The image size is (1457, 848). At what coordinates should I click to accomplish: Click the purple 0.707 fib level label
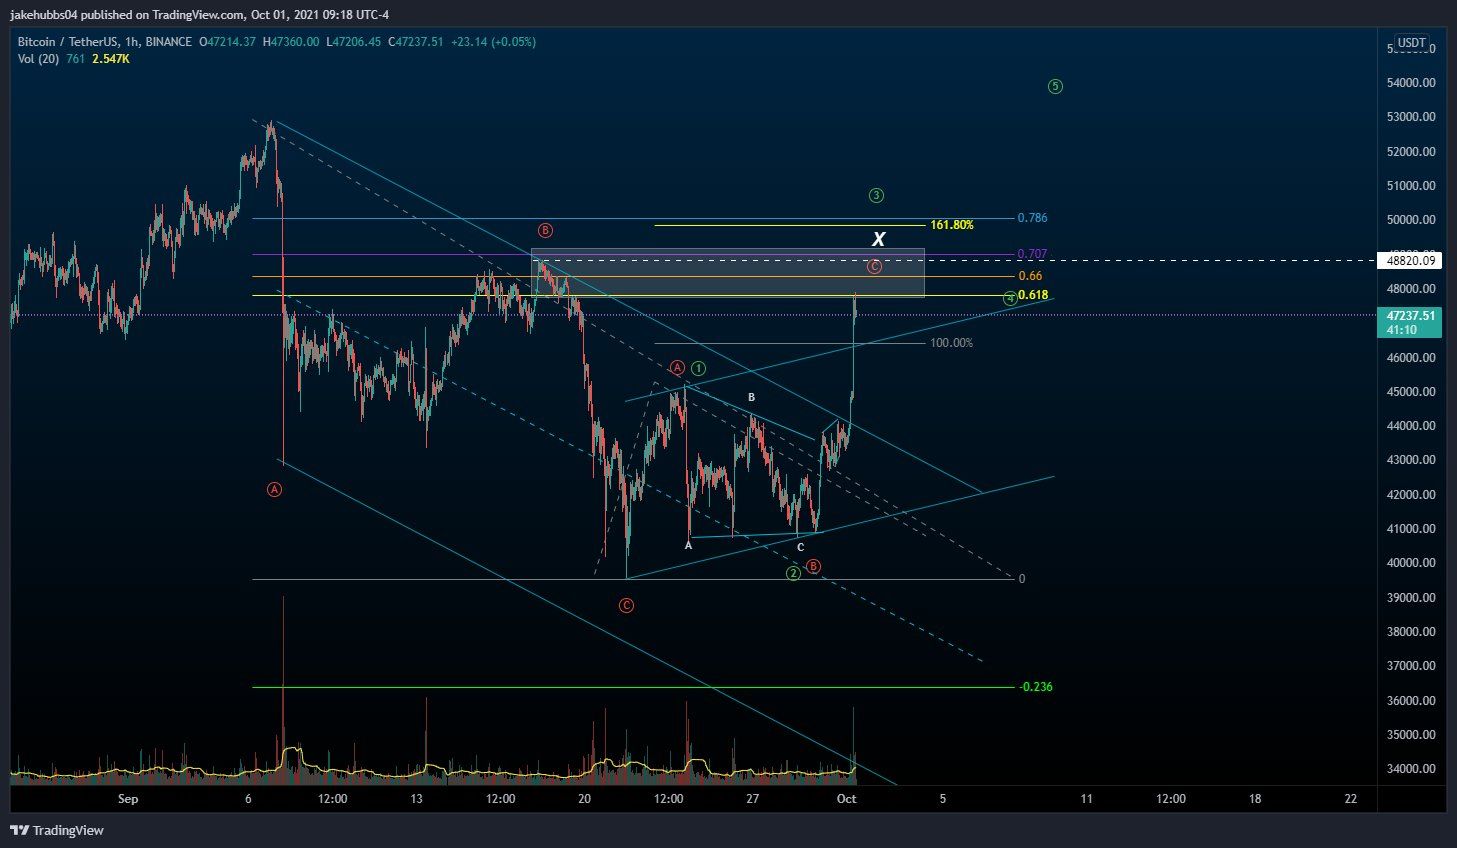(x=1032, y=253)
